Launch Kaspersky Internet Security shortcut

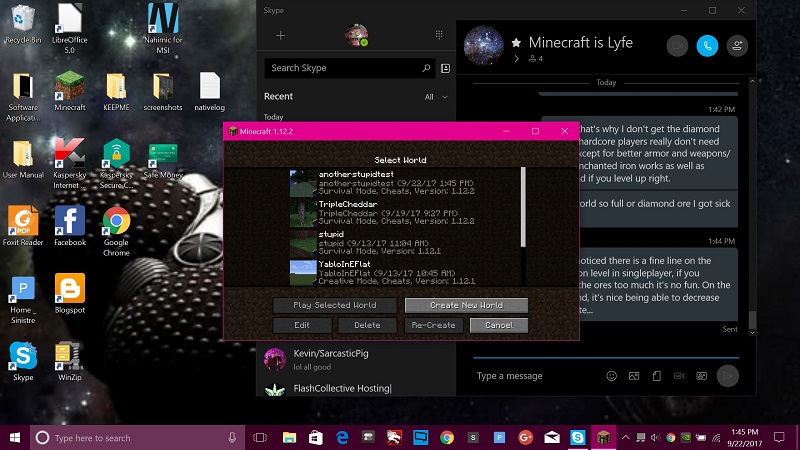pos(69,164)
